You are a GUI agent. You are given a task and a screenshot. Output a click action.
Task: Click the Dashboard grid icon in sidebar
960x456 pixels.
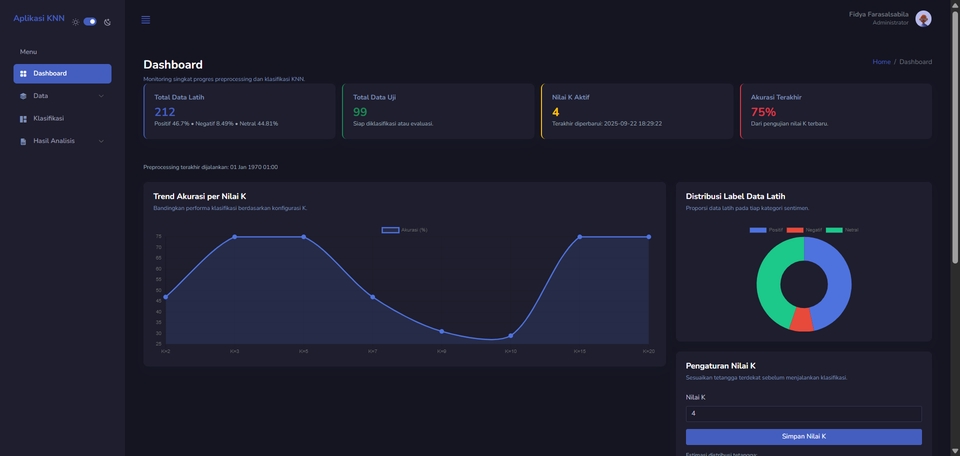pyautogui.click(x=24, y=74)
